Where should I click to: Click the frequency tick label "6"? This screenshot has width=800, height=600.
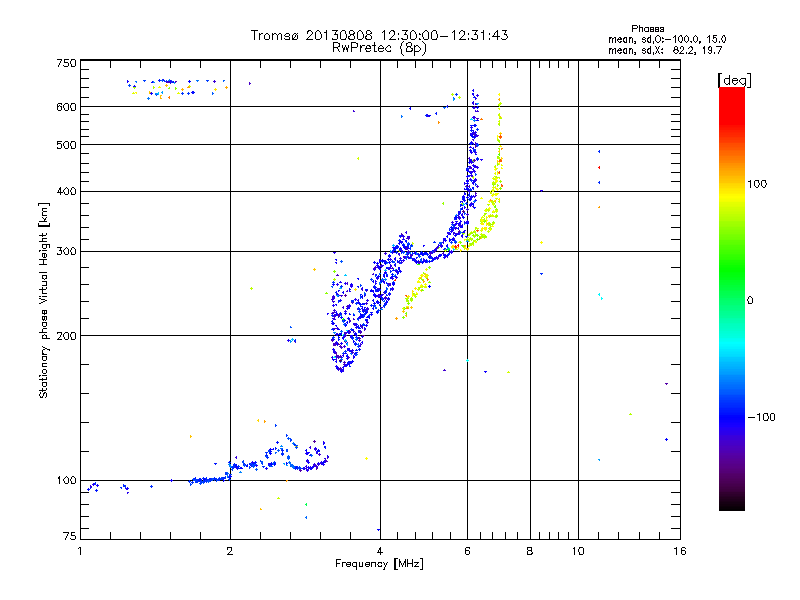click(x=467, y=551)
